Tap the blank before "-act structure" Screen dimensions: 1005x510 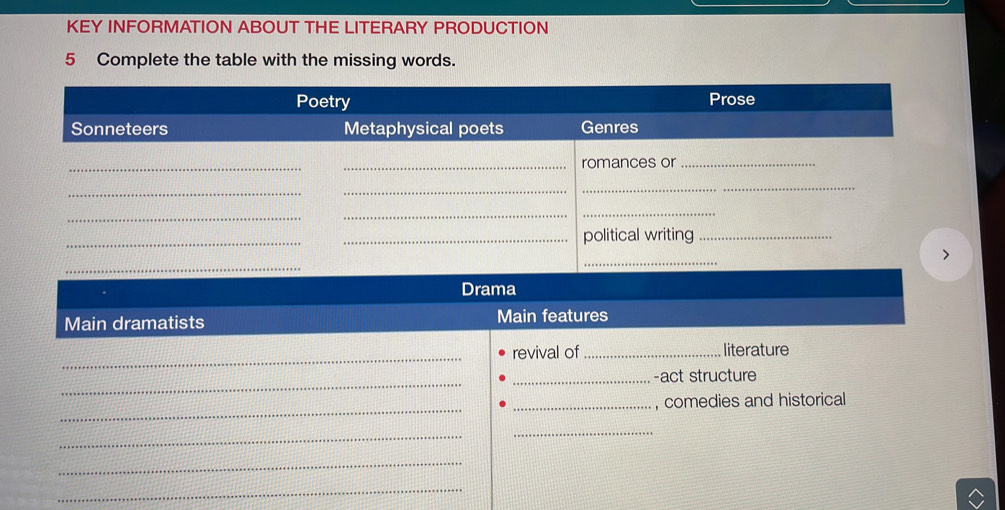tap(580, 378)
